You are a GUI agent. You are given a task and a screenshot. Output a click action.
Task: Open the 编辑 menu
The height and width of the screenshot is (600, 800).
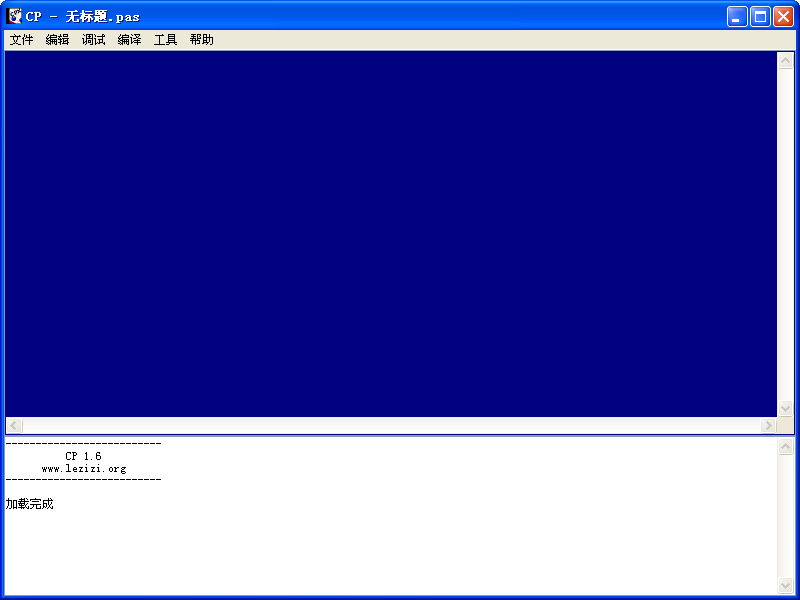point(58,40)
